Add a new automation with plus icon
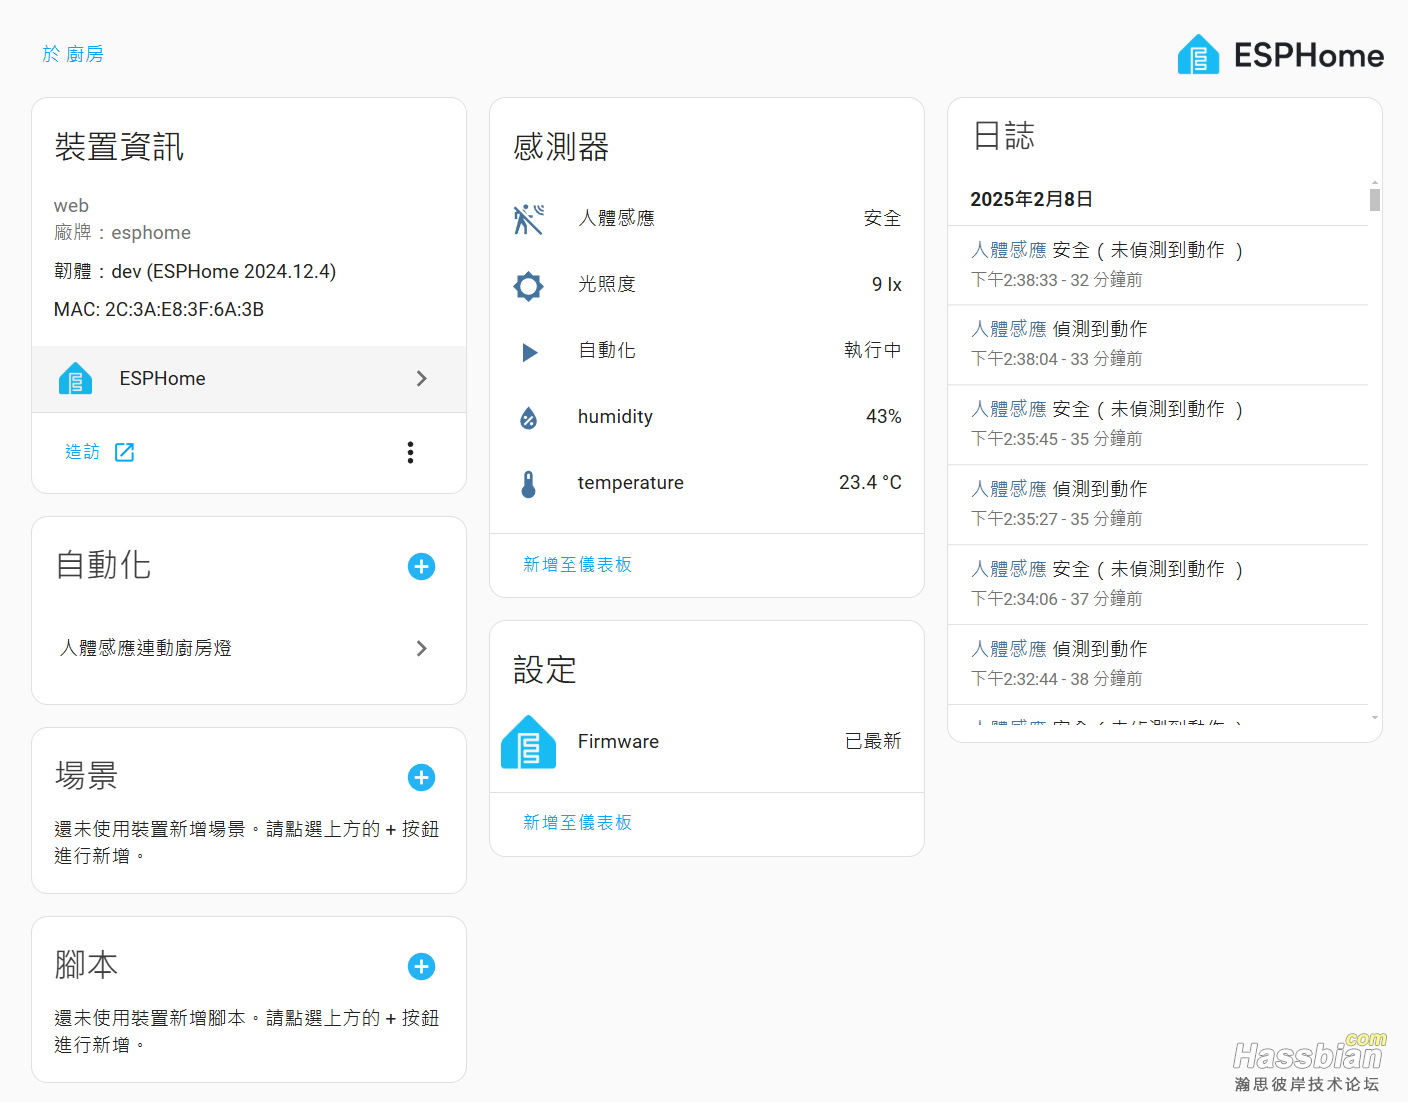This screenshot has width=1408, height=1102. pos(421,567)
